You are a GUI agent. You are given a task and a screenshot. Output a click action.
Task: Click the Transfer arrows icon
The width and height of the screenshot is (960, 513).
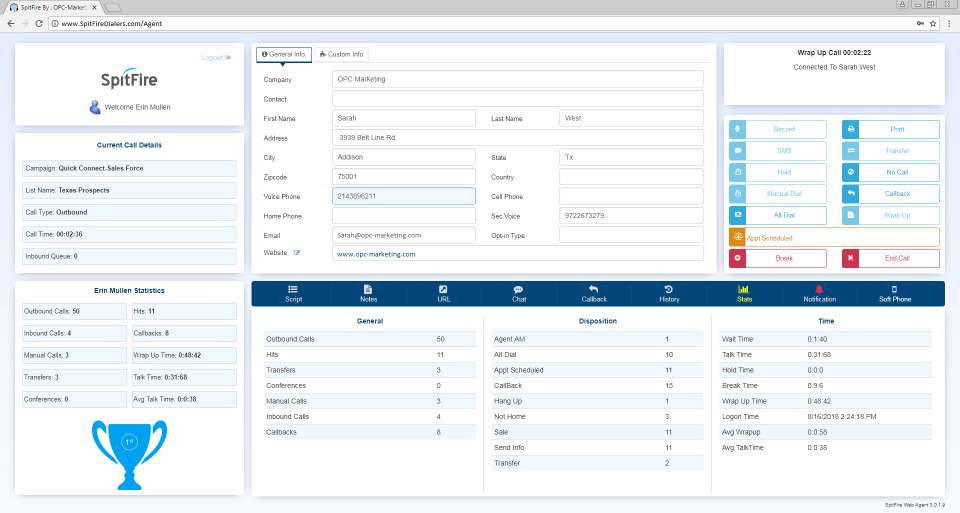click(850, 151)
